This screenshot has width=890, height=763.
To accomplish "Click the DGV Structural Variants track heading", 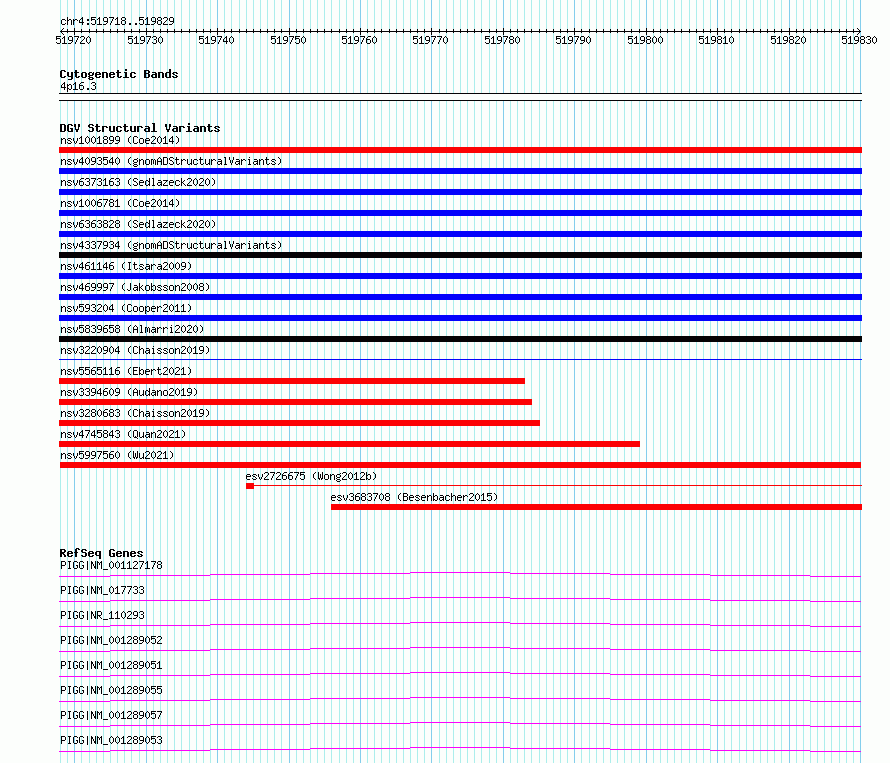I will pos(140,128).
